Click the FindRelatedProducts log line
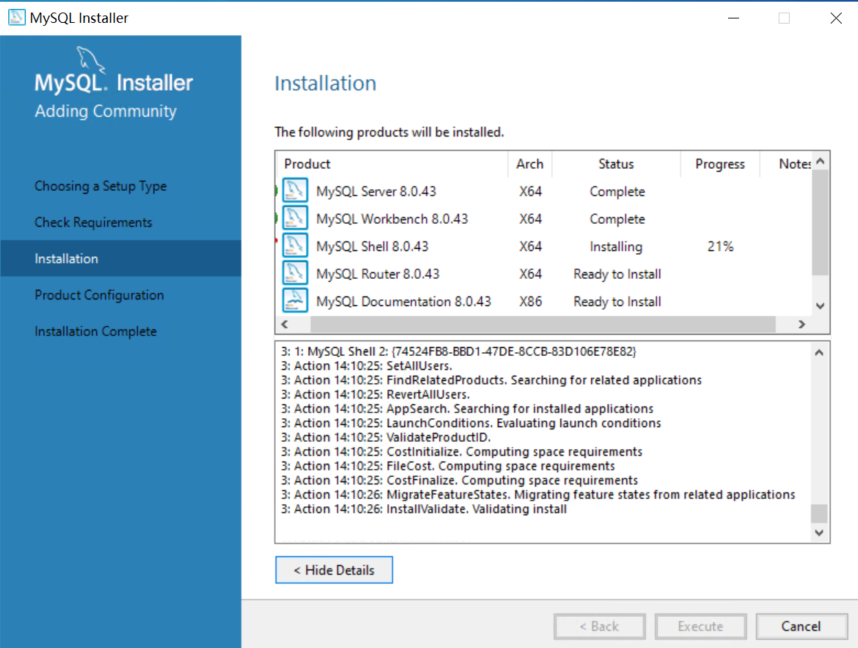The image size is (858, 648). click(491, 380)
